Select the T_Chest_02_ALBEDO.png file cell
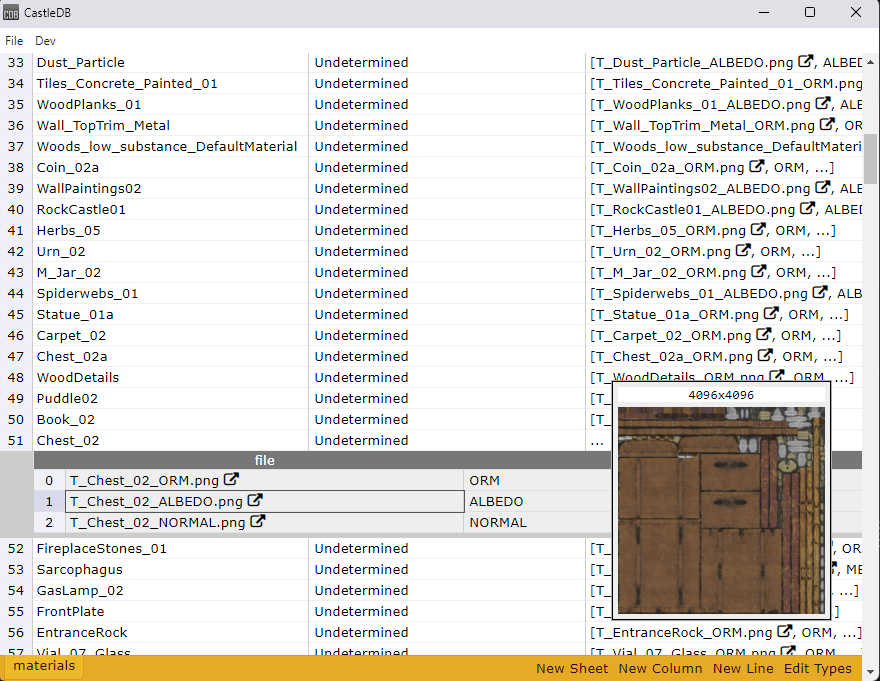Viewport: 880px width, 681px height. (265, 501)
